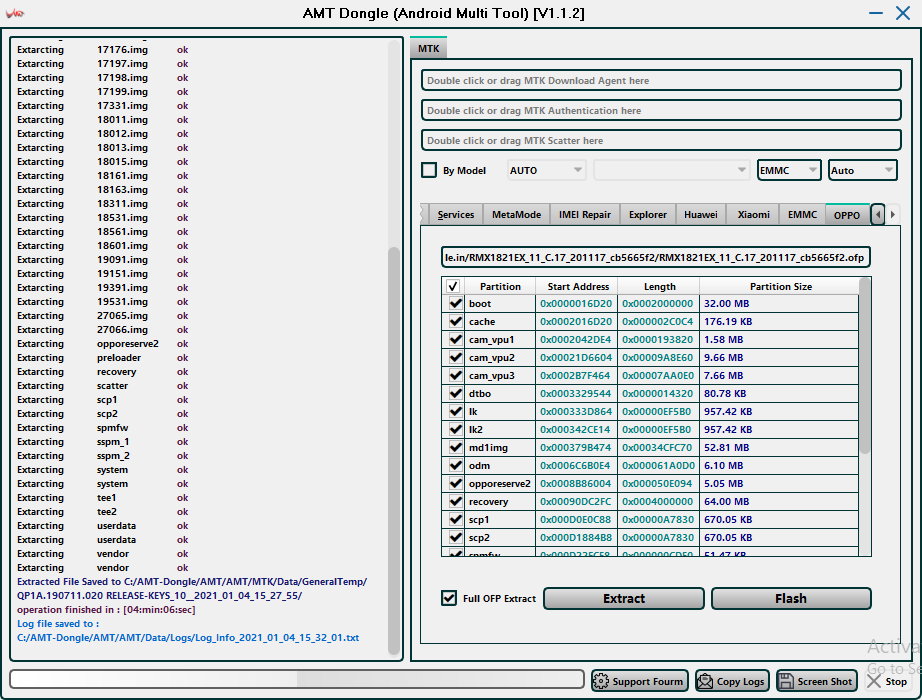Click the Screen Shot floppy icon
922x700 pixels.
coord(786,681)
